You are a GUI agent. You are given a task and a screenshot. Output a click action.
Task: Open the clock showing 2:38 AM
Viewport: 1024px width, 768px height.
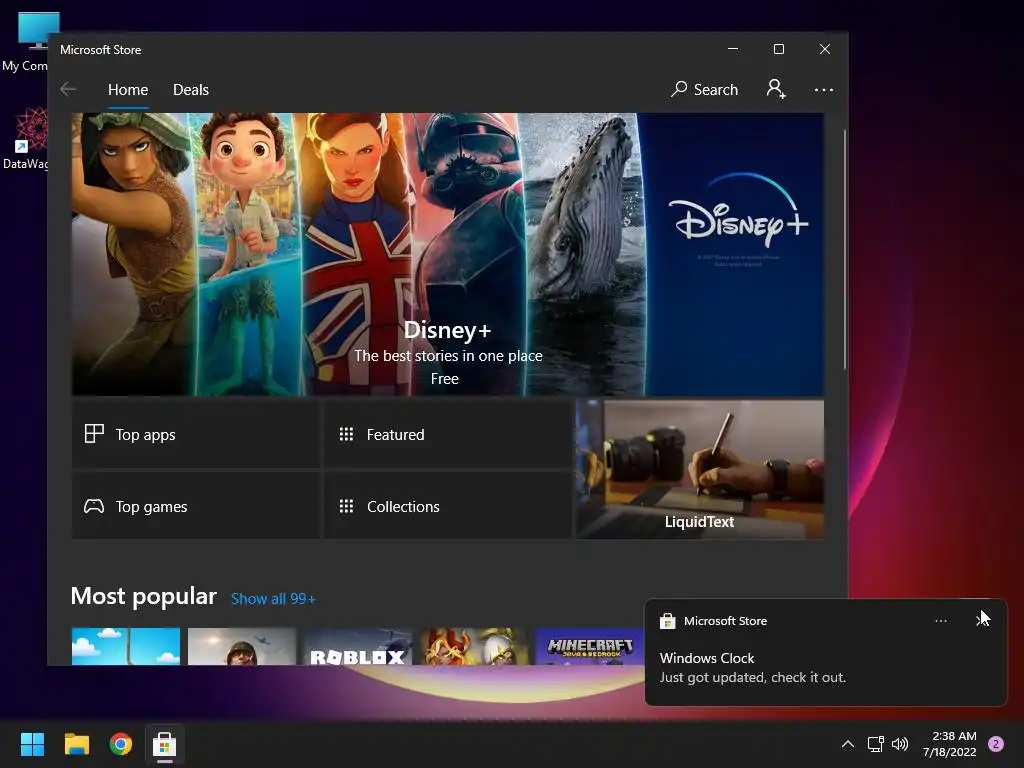tap(950, 744)
